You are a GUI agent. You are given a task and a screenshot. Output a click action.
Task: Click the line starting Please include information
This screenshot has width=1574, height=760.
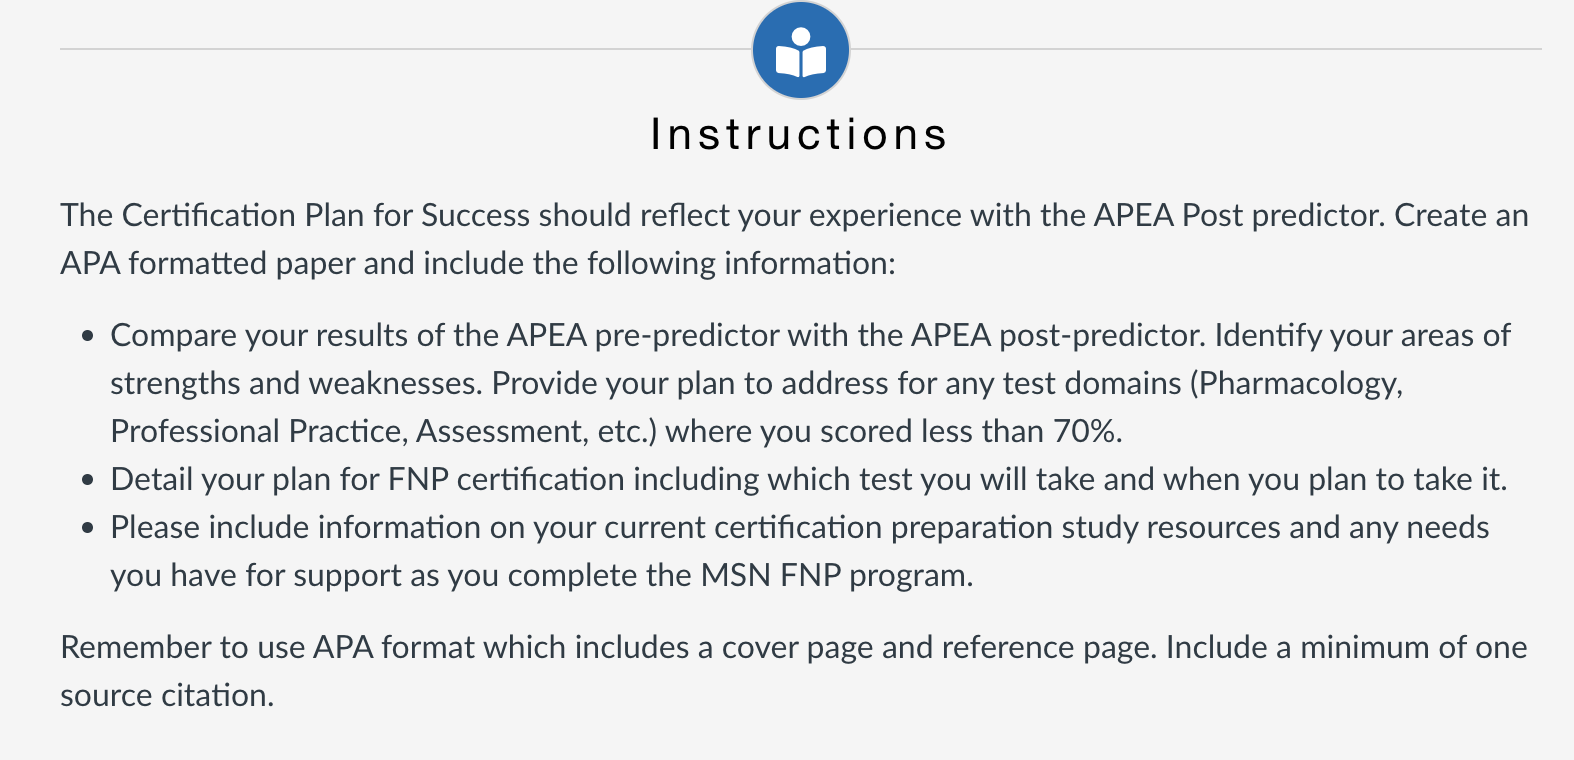pyautogui.click(x=800, y=527)
